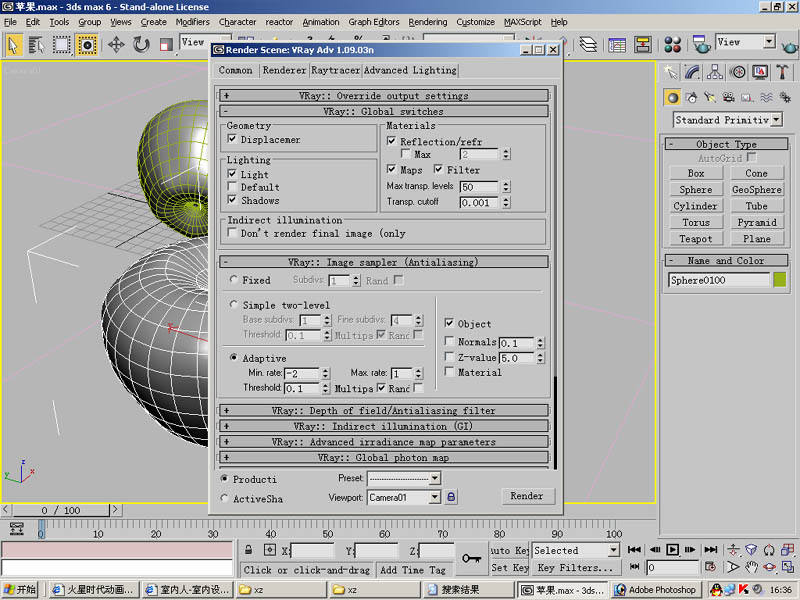Expand VRay Global photon map rollout

tap(384, 458)
